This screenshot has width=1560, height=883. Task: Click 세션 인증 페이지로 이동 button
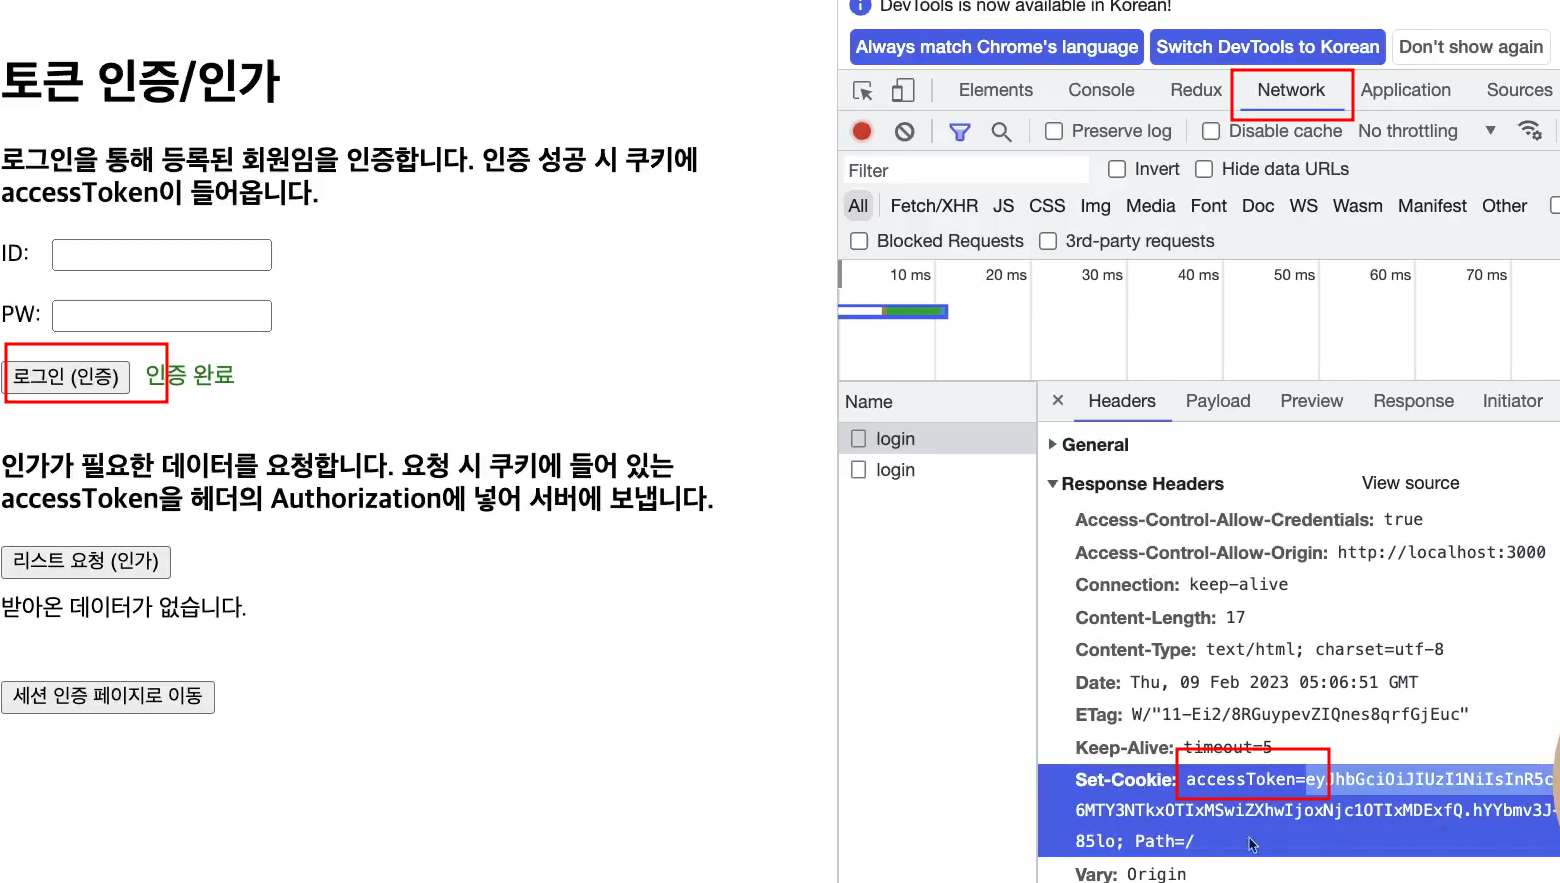[108, 697]
